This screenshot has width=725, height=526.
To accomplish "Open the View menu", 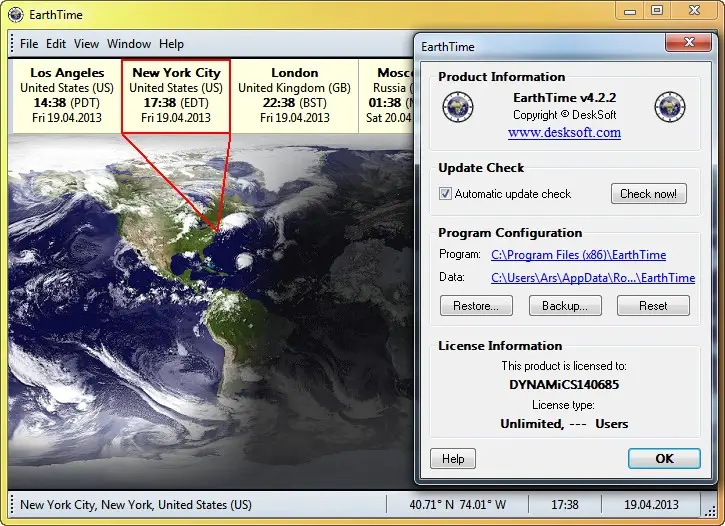I will [x=86, y=44].
